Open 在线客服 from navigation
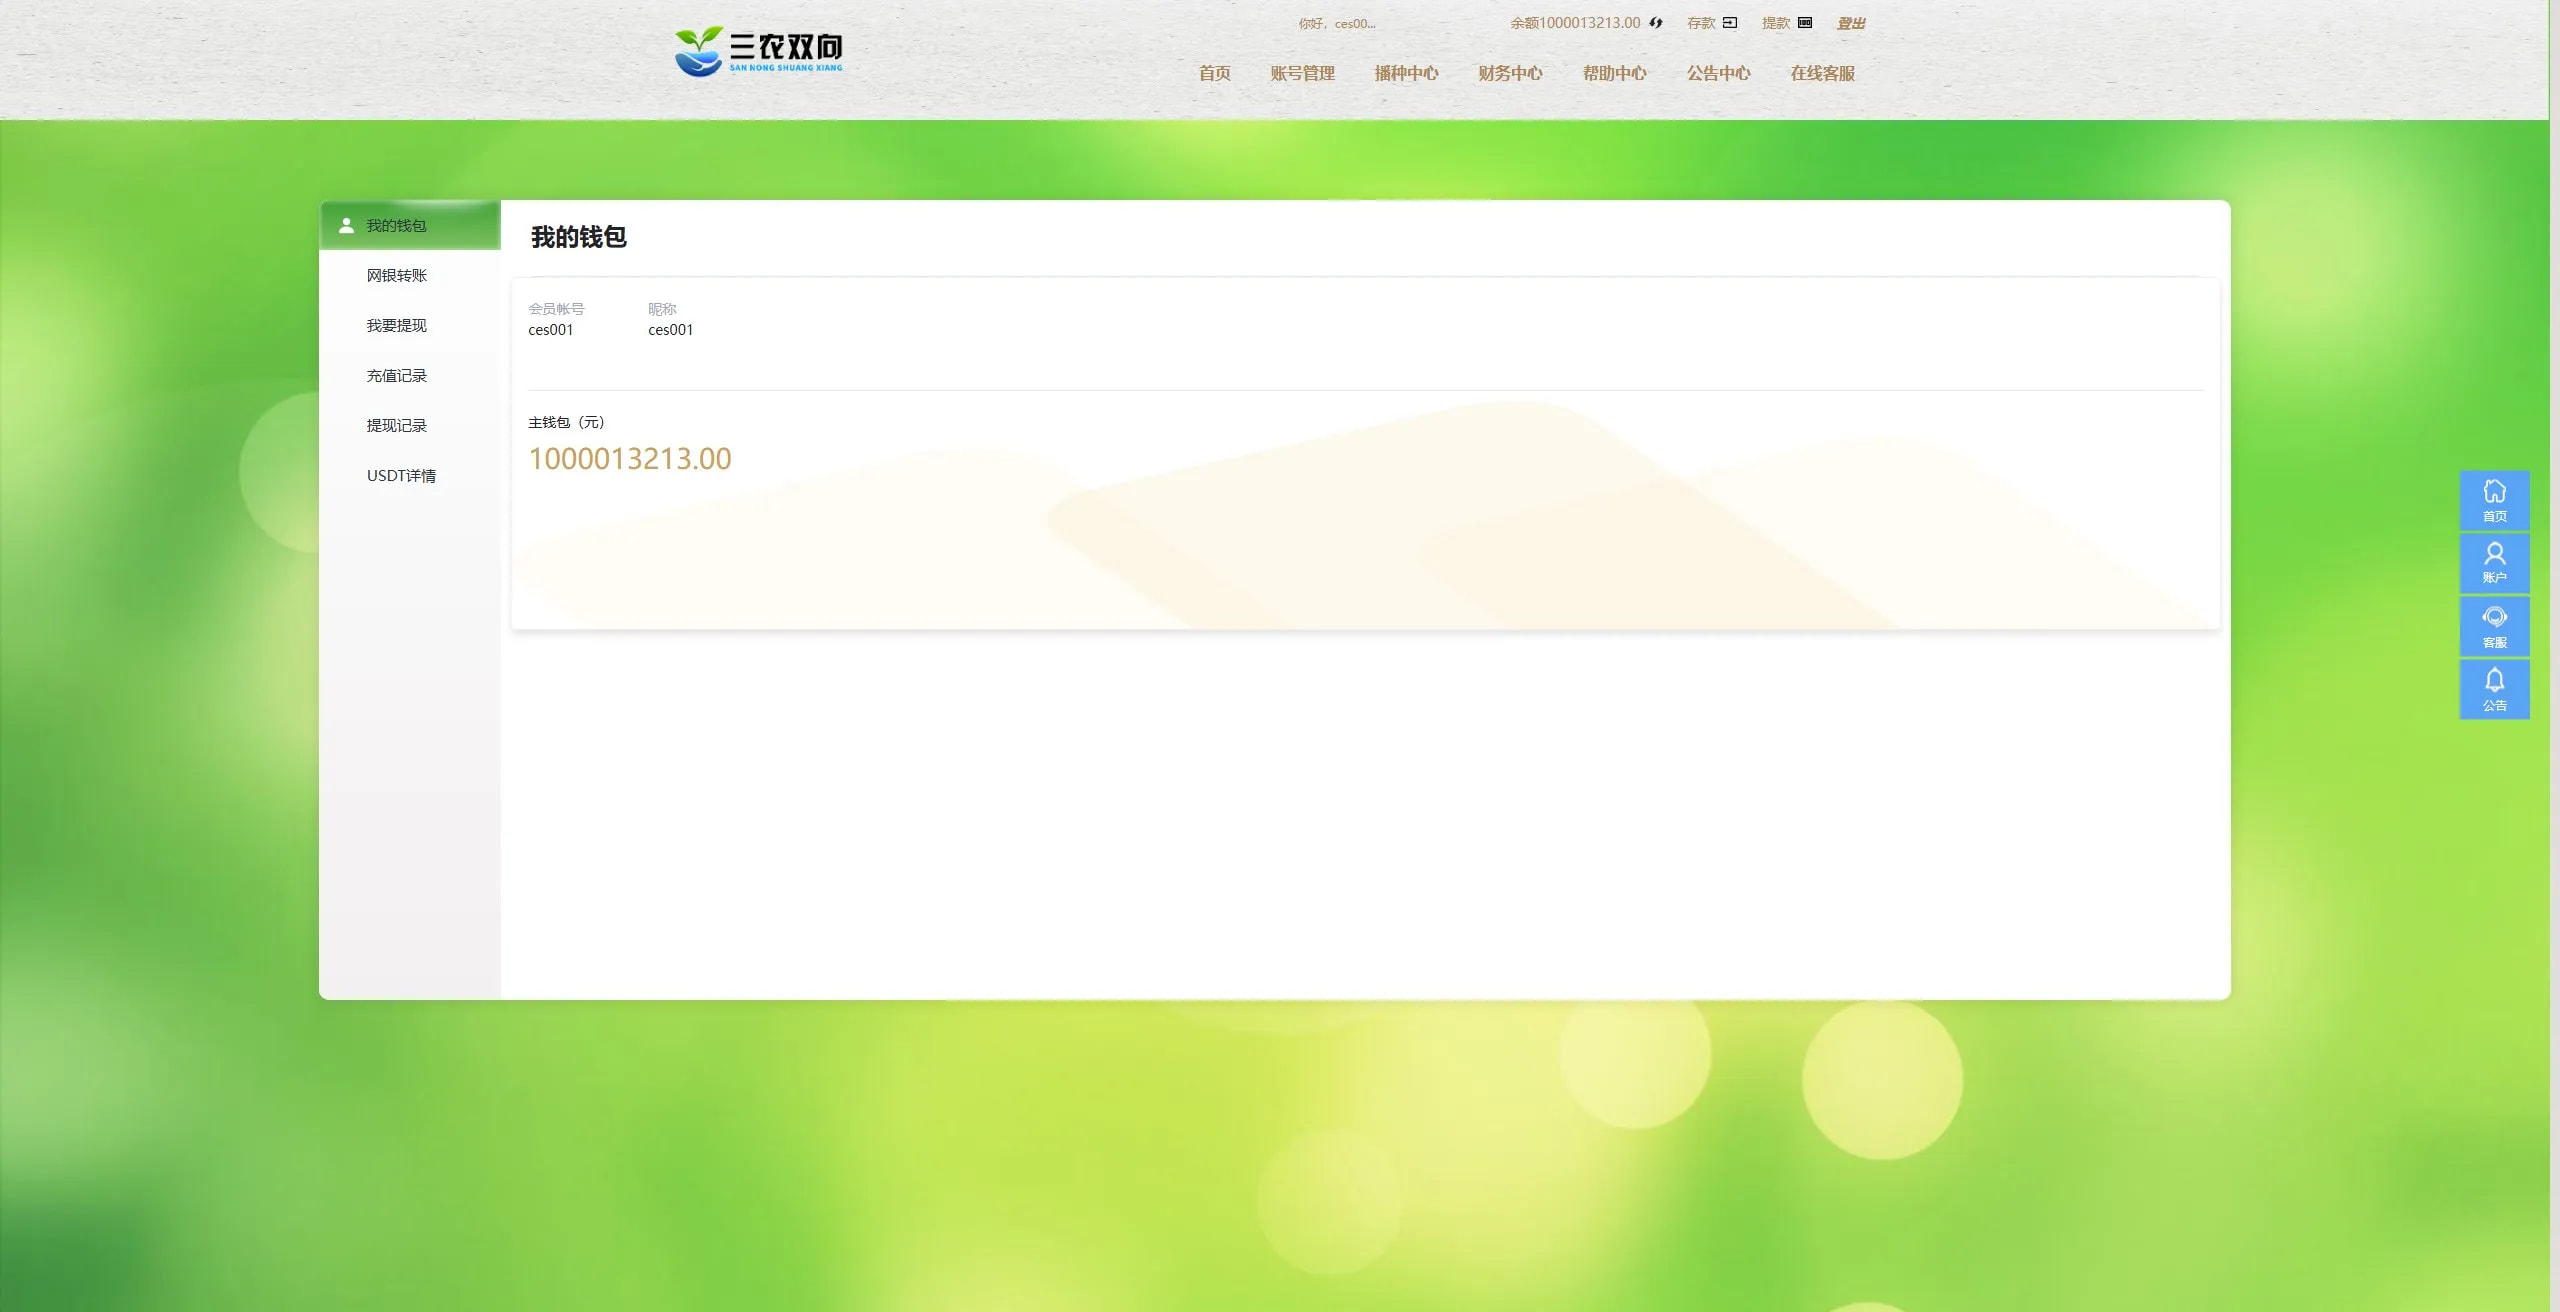The width and height of the screenshot is (2560, 1312). [x=1822, y=73]
